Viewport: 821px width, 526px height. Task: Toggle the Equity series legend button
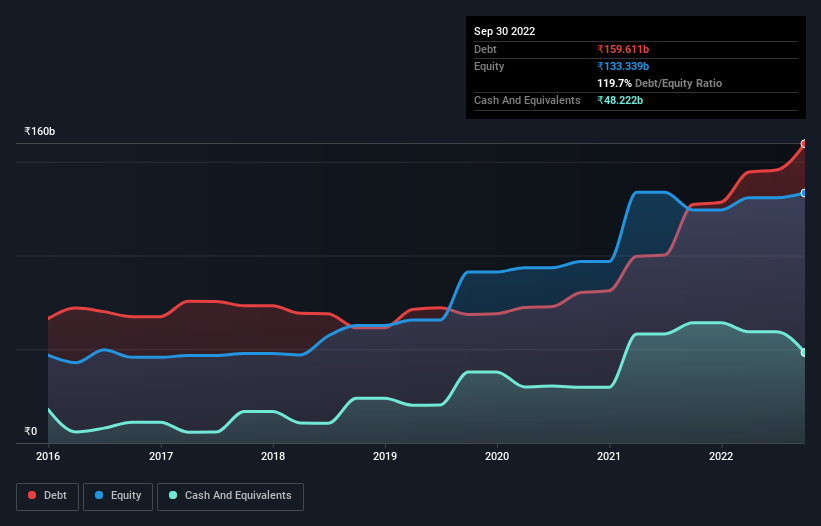coord(118,496)
